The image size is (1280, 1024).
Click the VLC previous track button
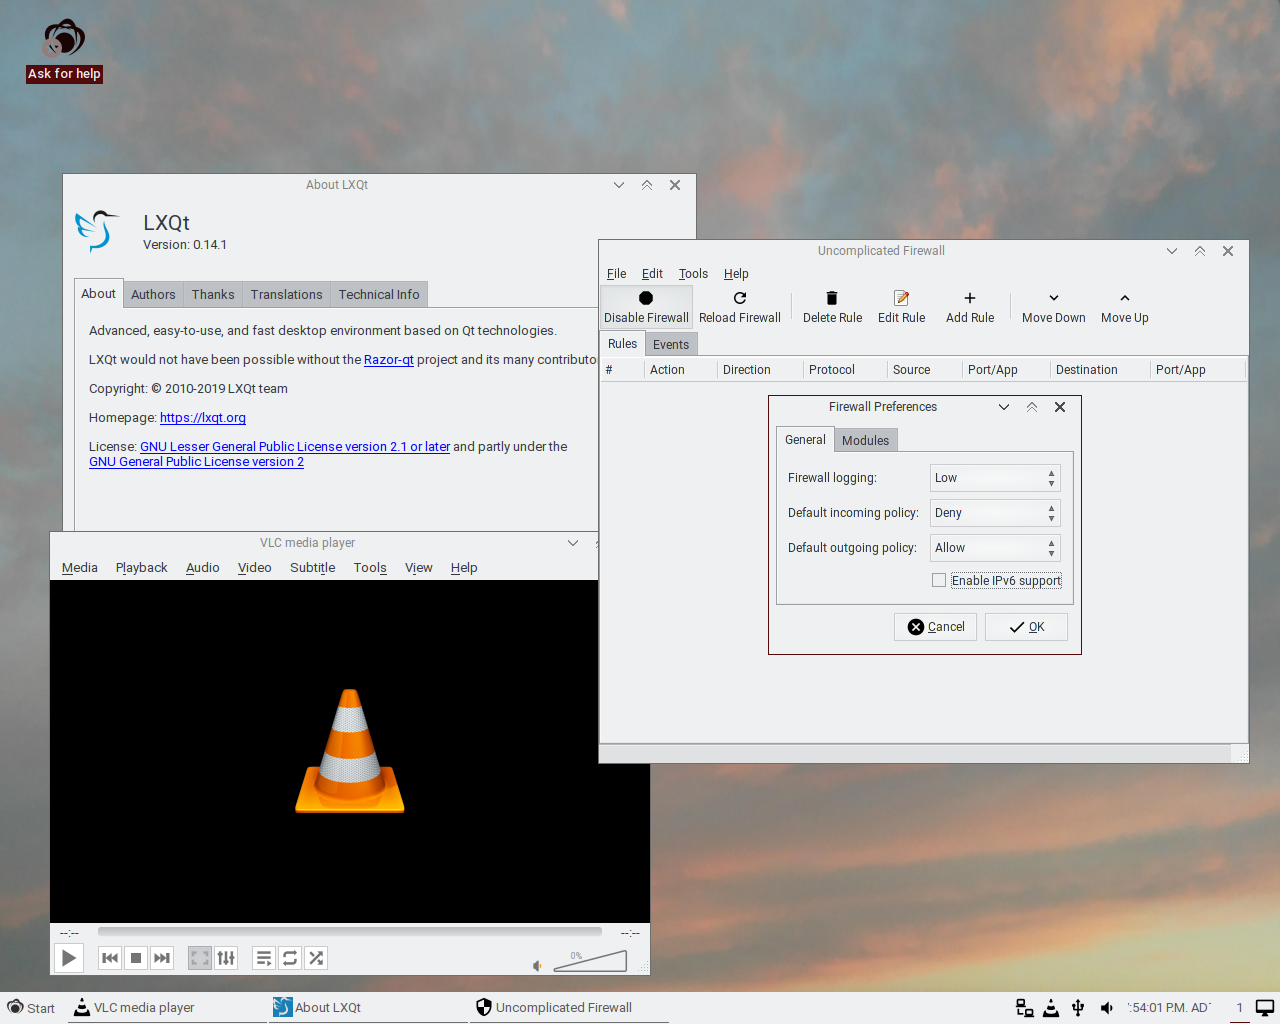click(x=110, y=958)
